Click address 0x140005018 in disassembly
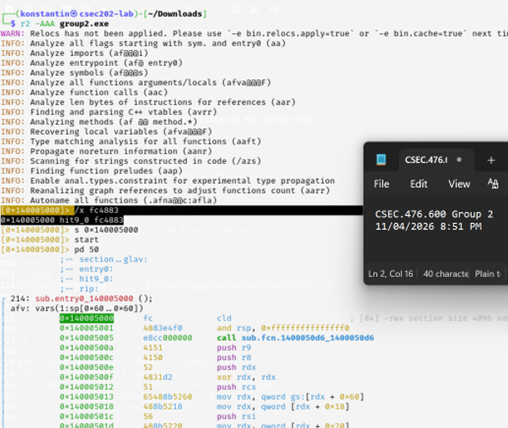508x428 pixels. 86,407
